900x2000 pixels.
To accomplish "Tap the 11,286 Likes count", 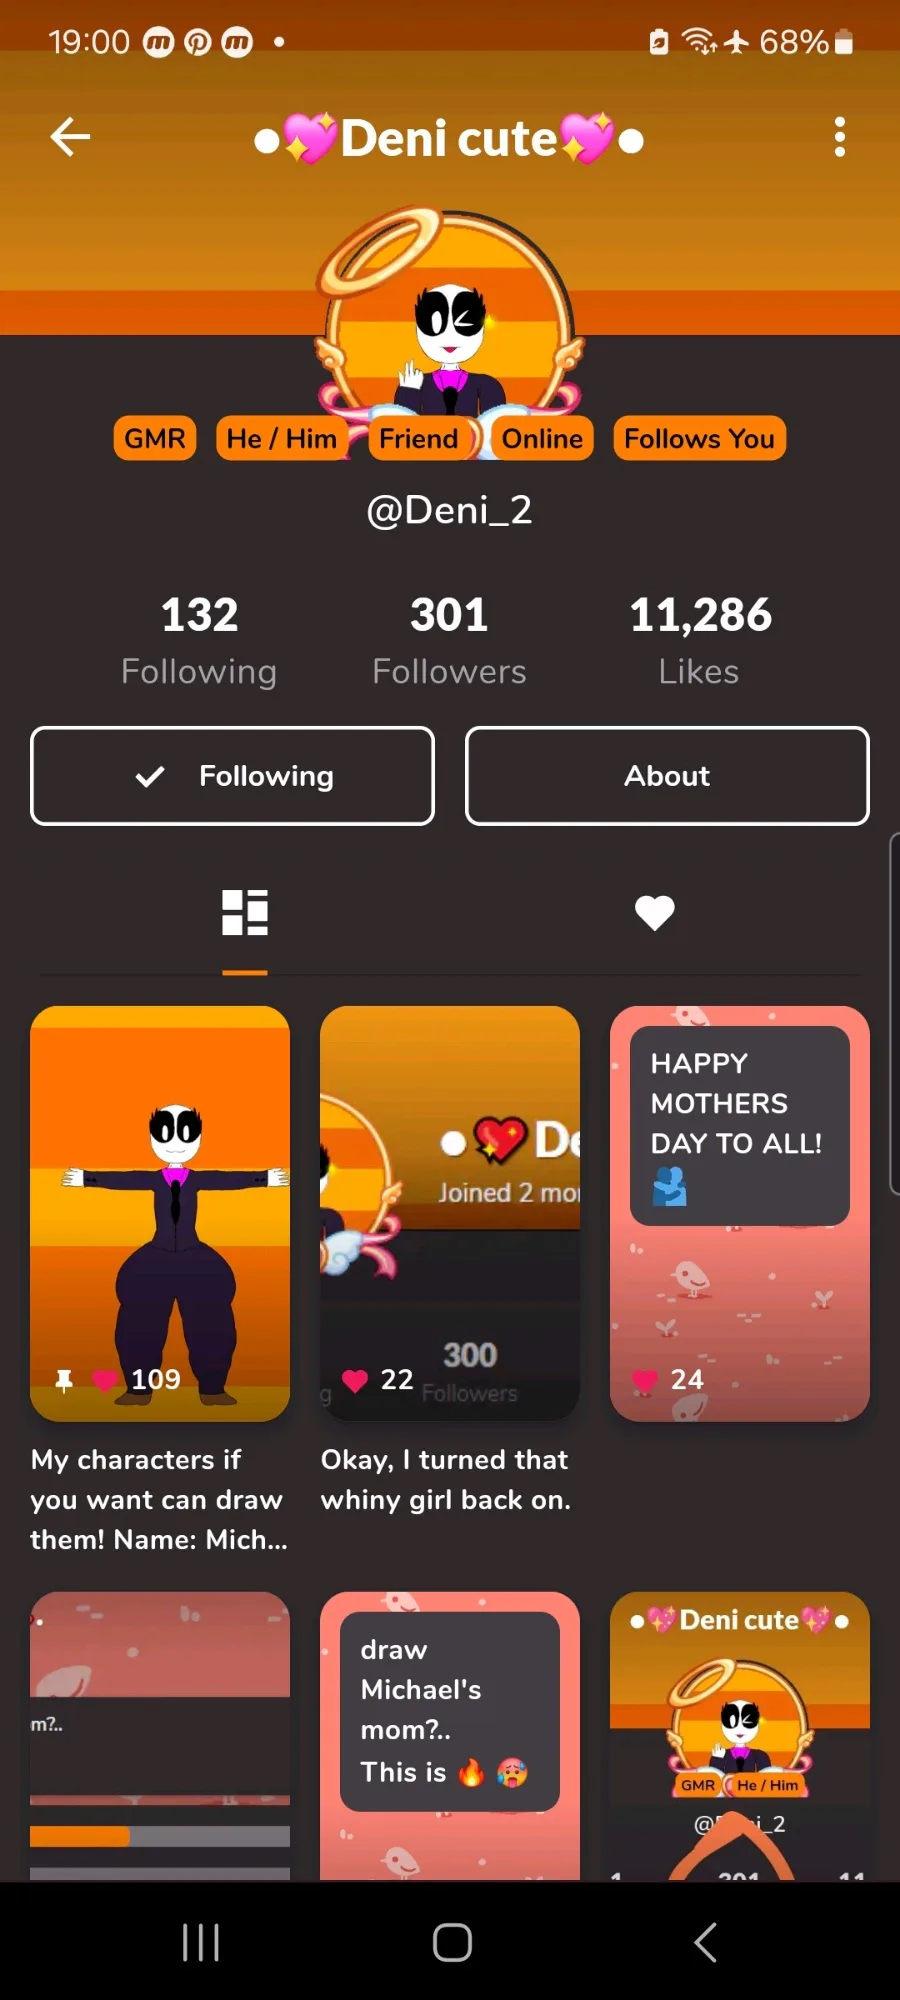I will coord(700,641).
